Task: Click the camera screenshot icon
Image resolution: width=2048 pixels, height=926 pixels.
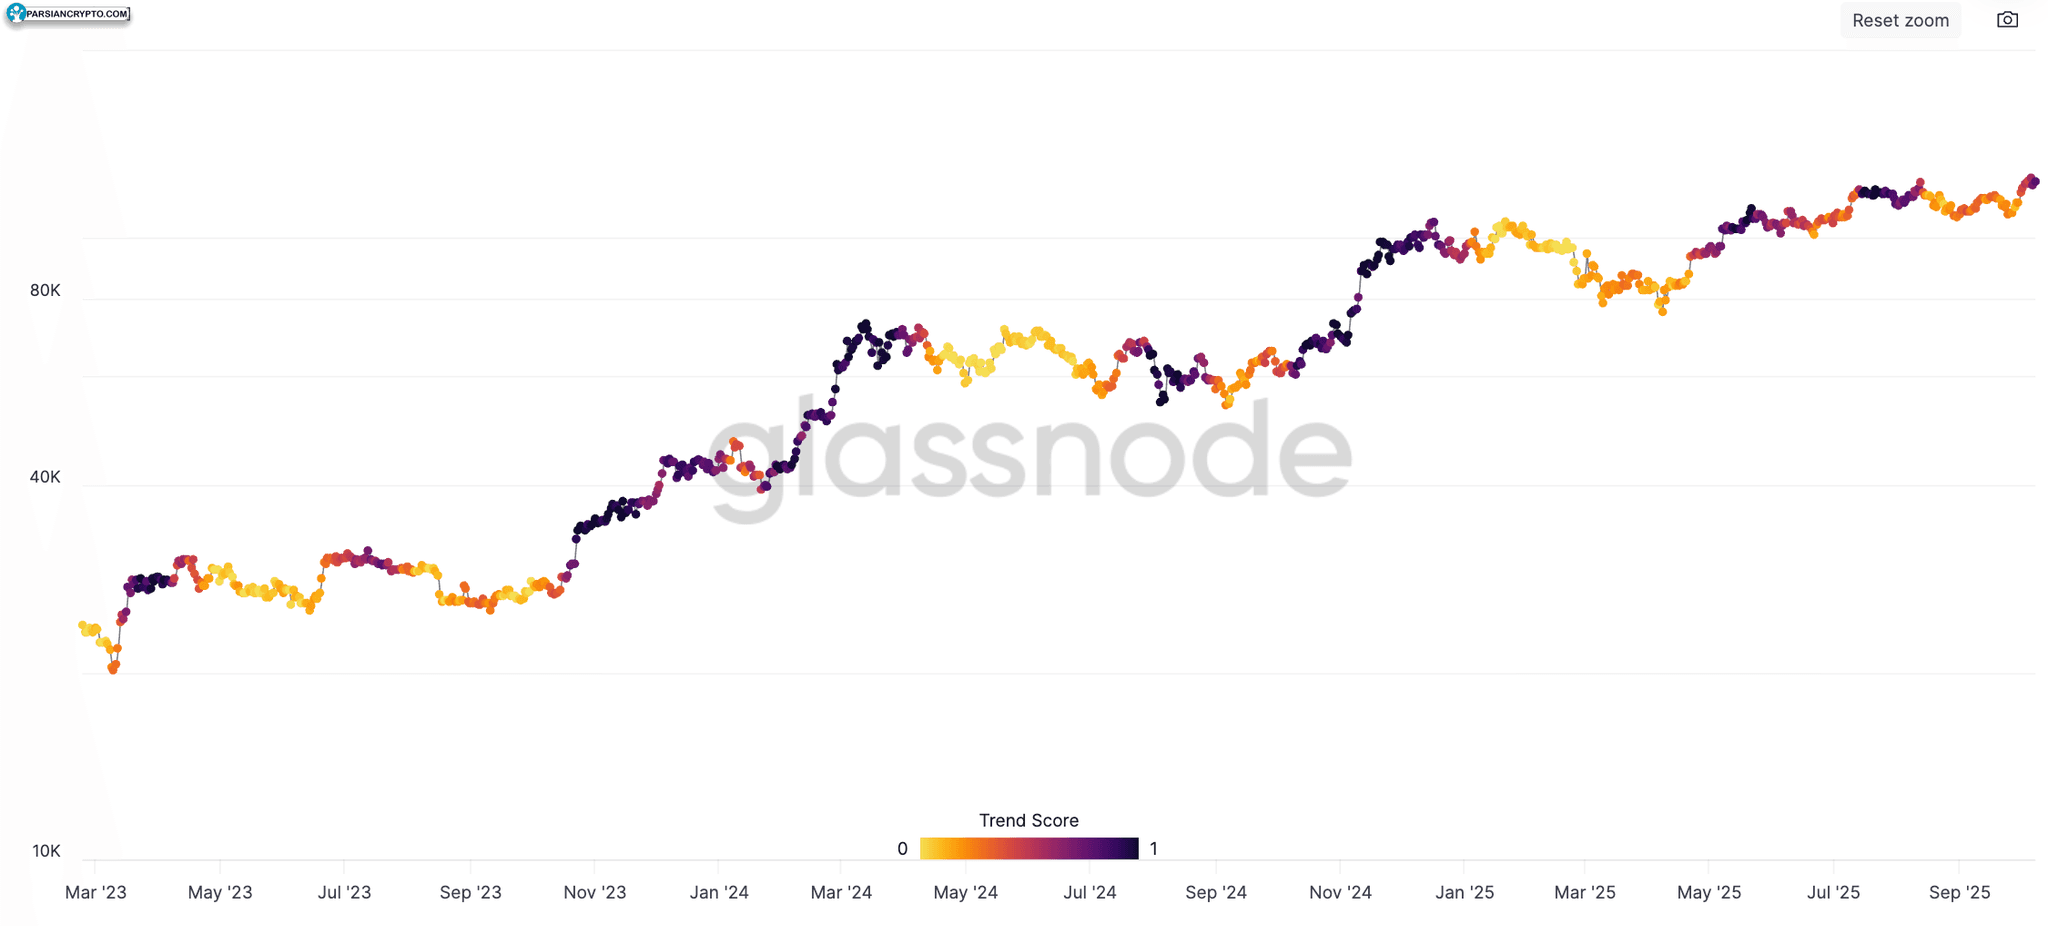Action: point(2007,20)
